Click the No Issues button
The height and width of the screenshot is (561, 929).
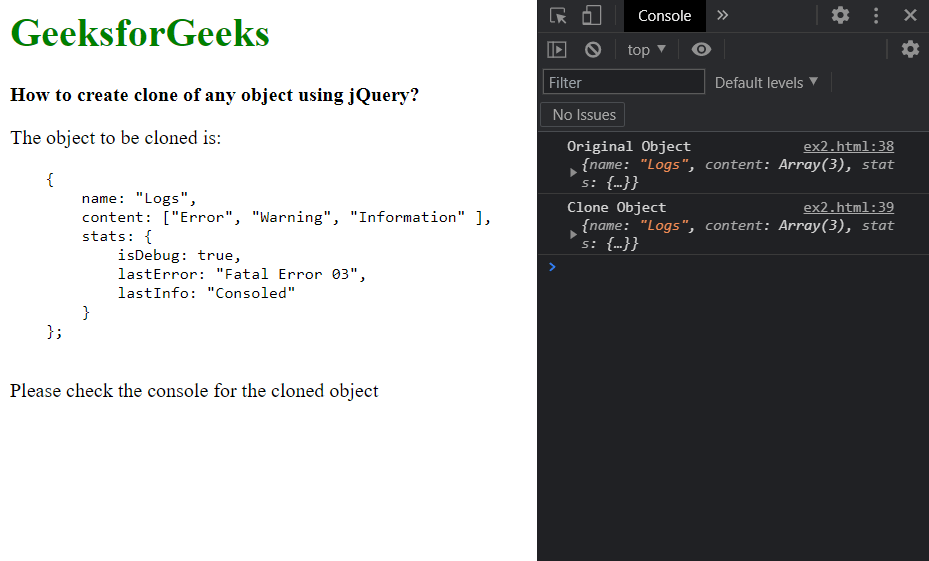583,115
